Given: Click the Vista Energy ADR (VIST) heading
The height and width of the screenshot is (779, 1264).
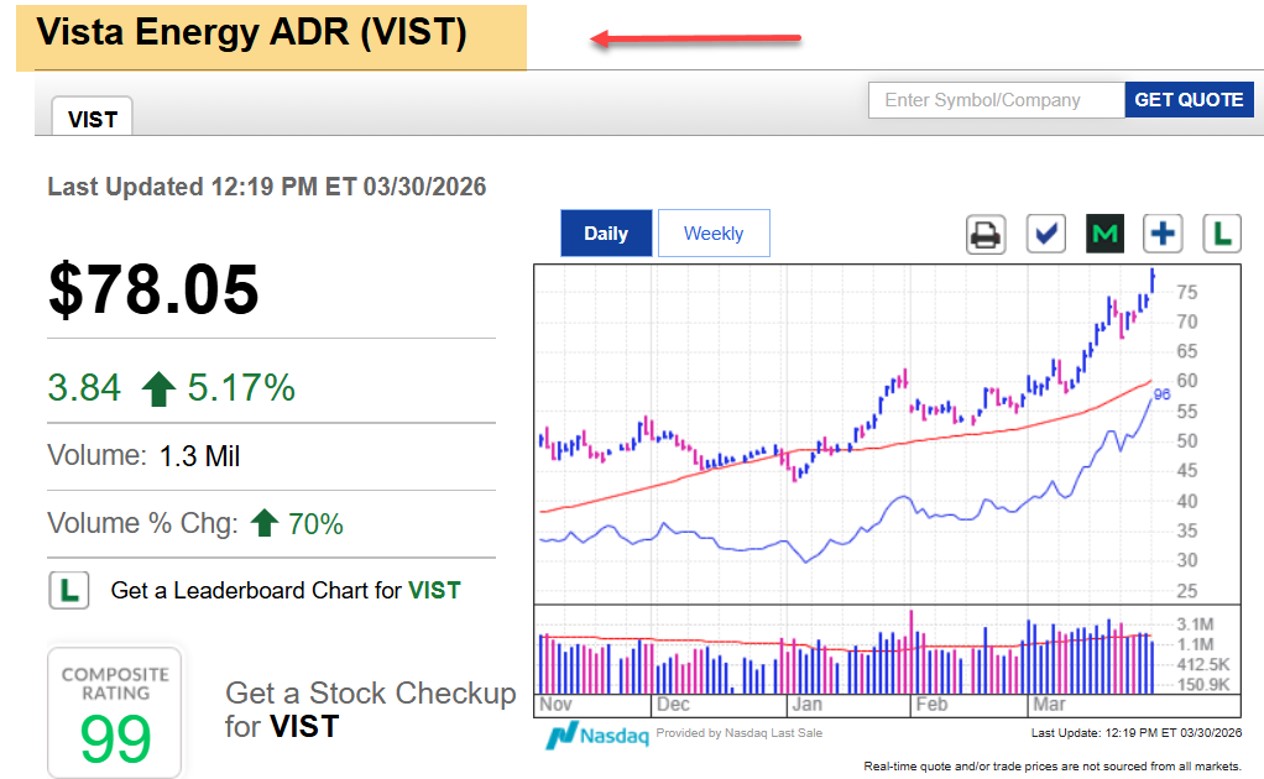Looking at the screenshot, I should 252,33.
